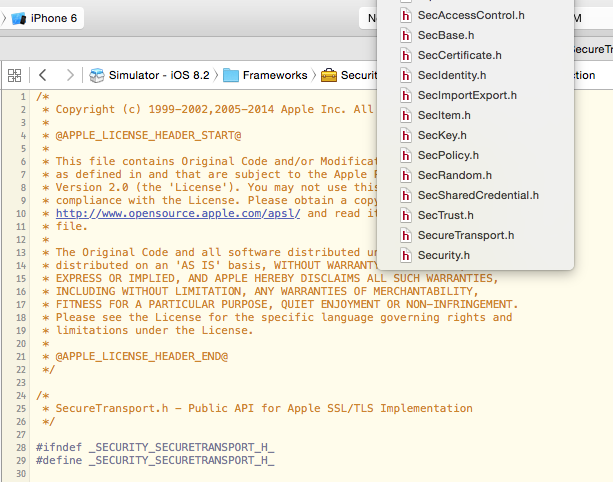This screenshot has height=482, width=613.
Task: Go forward with the right arrow
Action: (x=70, y=75)
